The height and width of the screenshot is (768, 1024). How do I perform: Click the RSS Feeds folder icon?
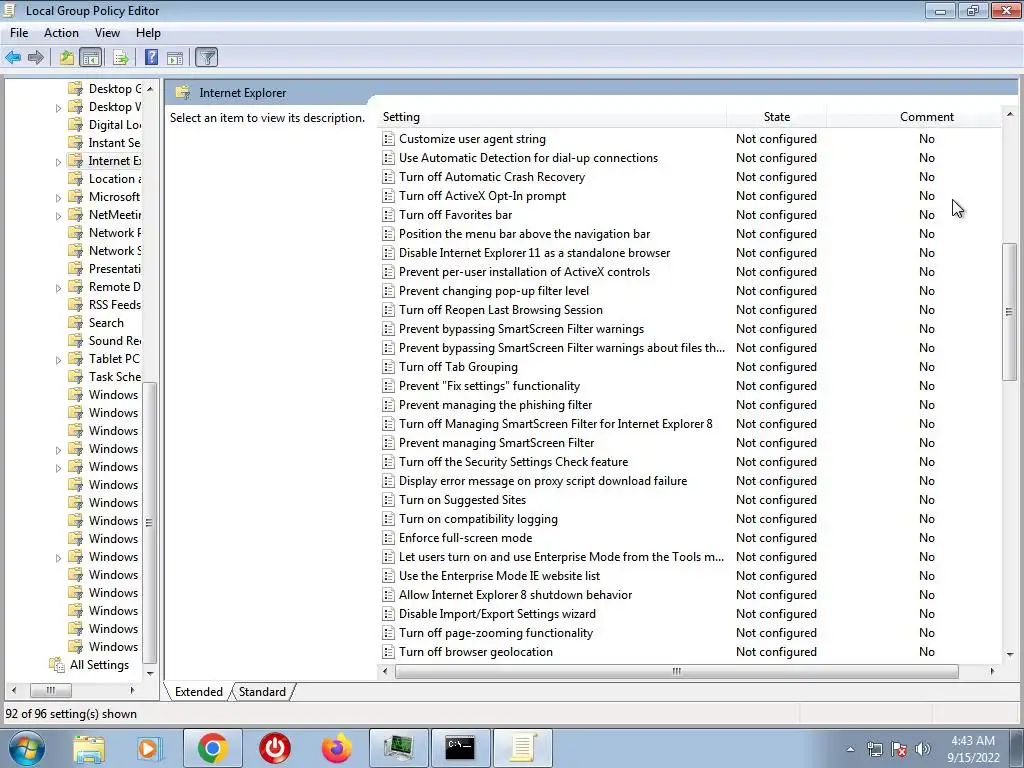coord(76,305)
